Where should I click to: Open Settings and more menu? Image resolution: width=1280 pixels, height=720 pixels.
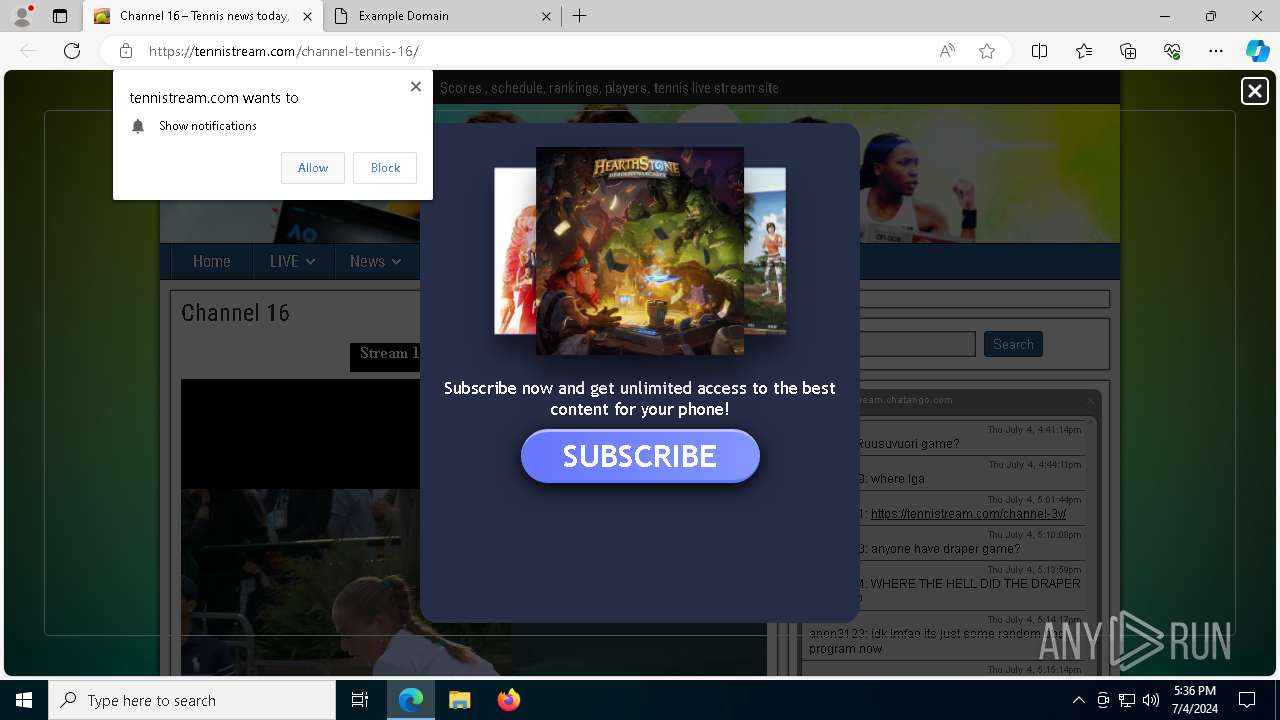click(x=1216, y=51)
